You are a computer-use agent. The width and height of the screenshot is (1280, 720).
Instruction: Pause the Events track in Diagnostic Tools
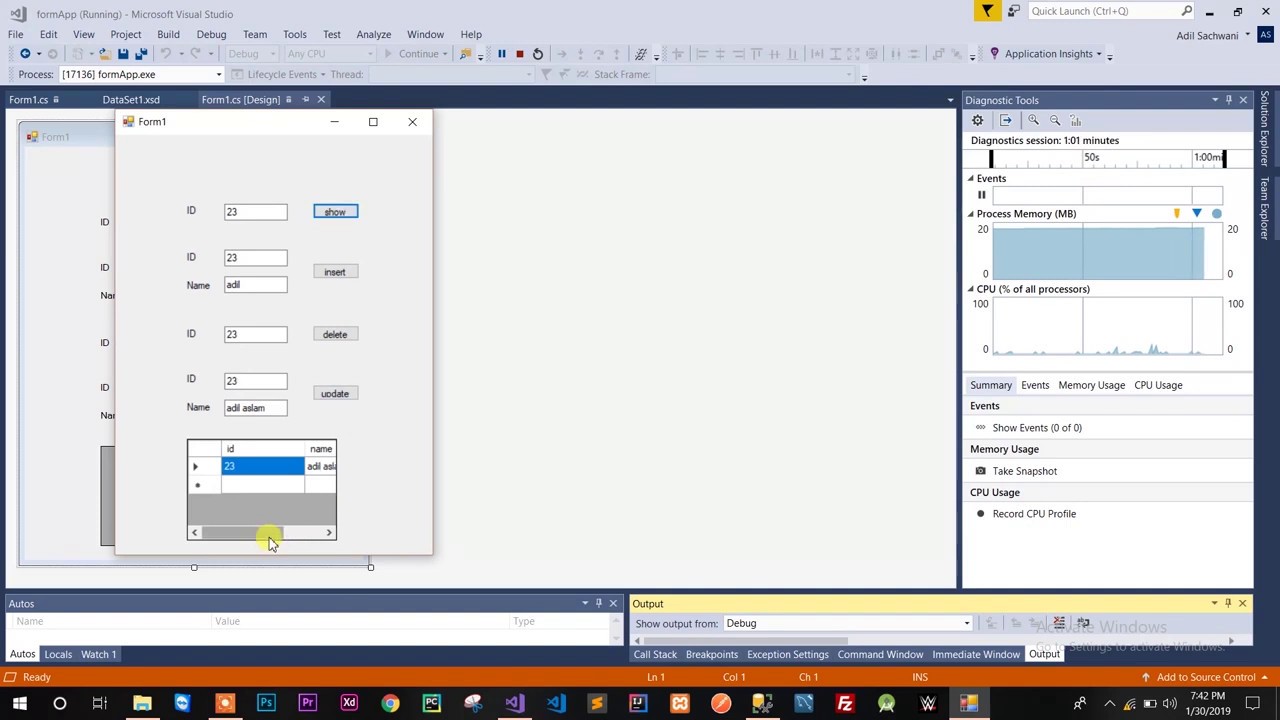pos(981,195)
